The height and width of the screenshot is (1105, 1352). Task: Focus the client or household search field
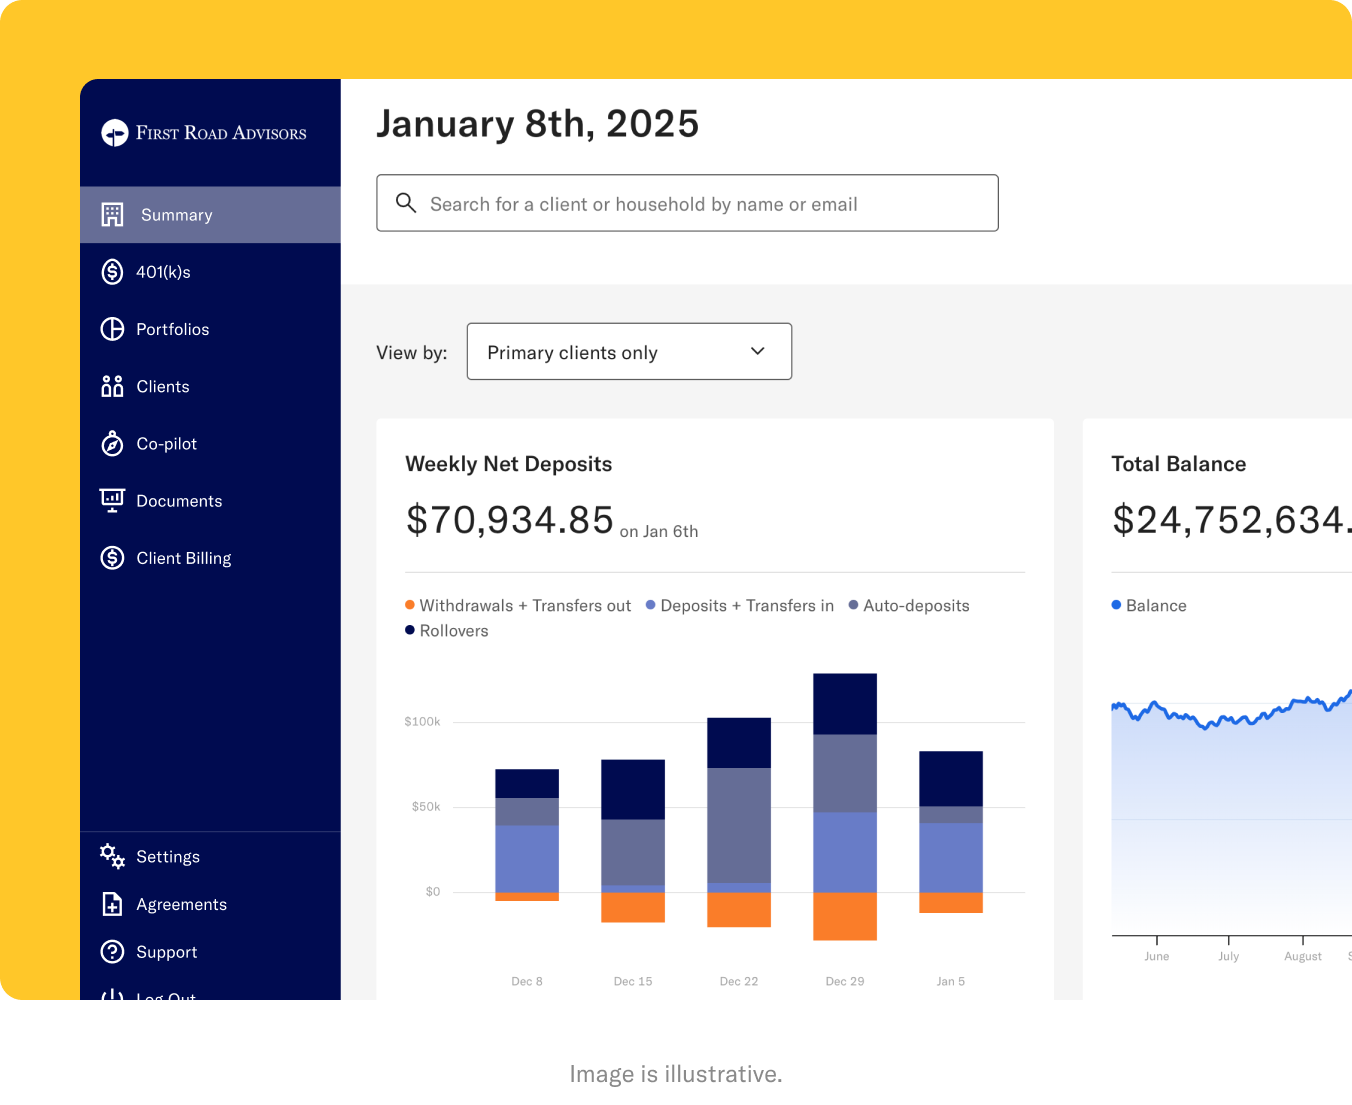687,203
